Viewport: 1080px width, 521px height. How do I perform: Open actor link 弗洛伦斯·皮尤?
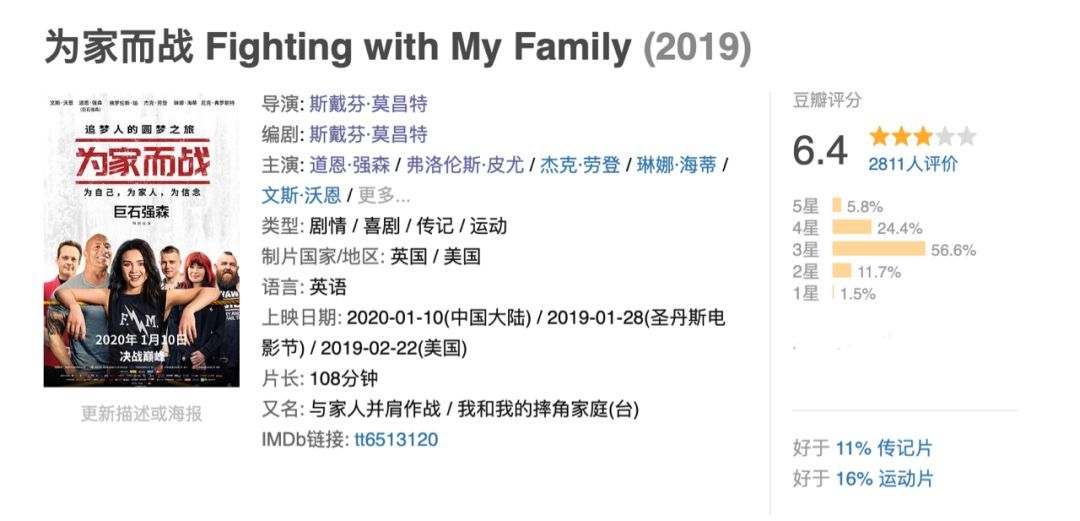[465, 165]
